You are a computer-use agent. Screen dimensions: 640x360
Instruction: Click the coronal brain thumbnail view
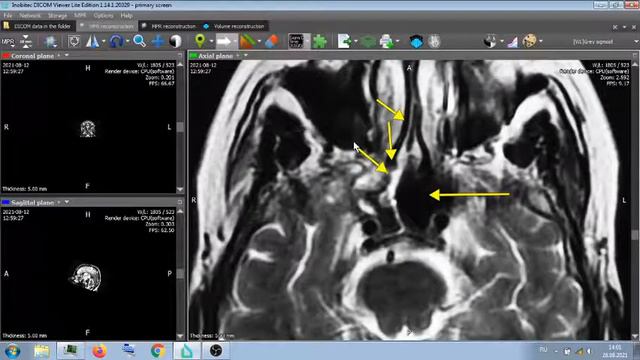click(88, 129)
